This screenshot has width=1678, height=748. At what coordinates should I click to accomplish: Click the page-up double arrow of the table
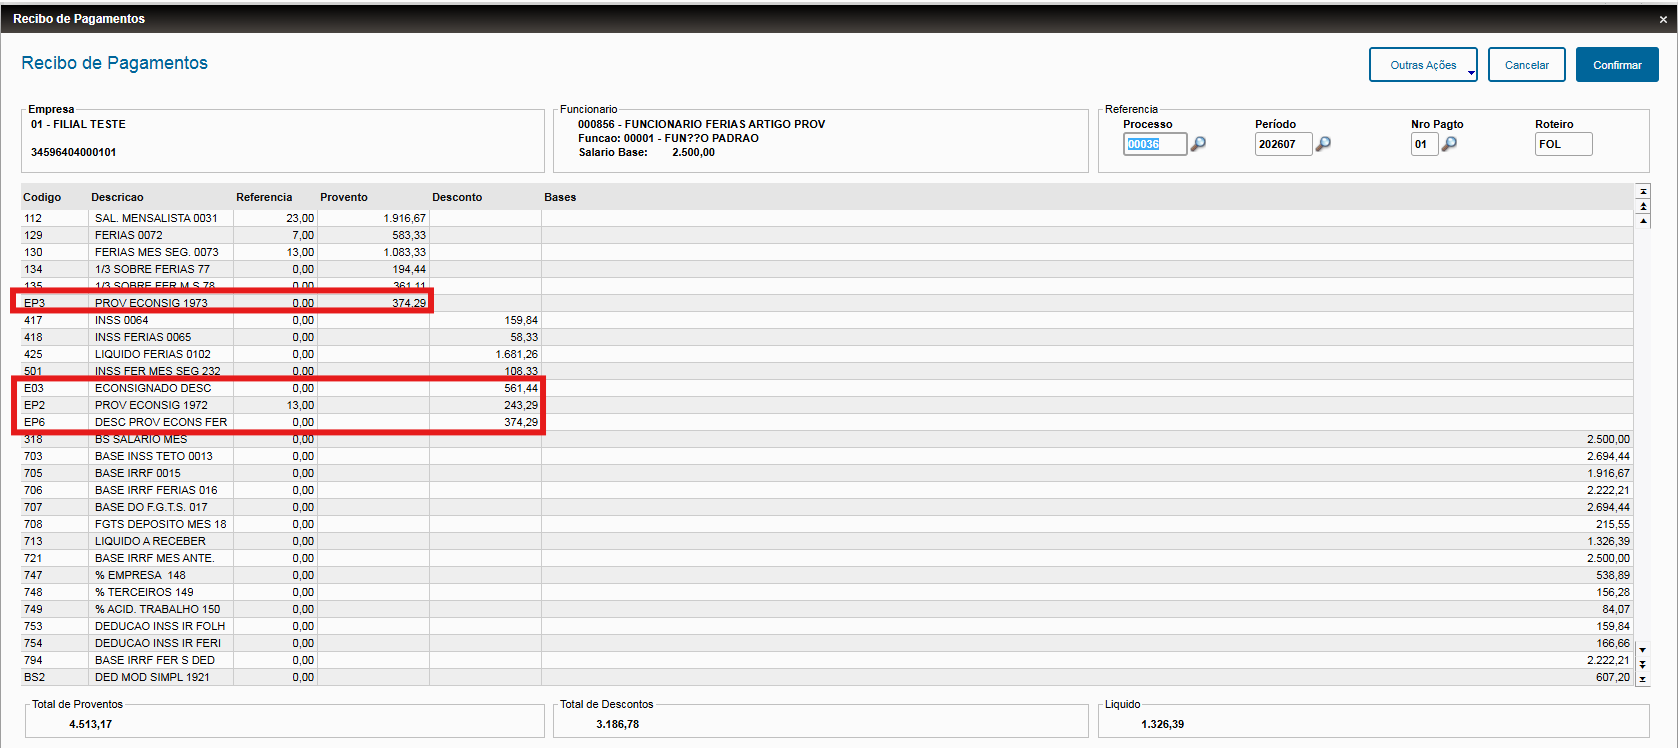pos(1643,206)
